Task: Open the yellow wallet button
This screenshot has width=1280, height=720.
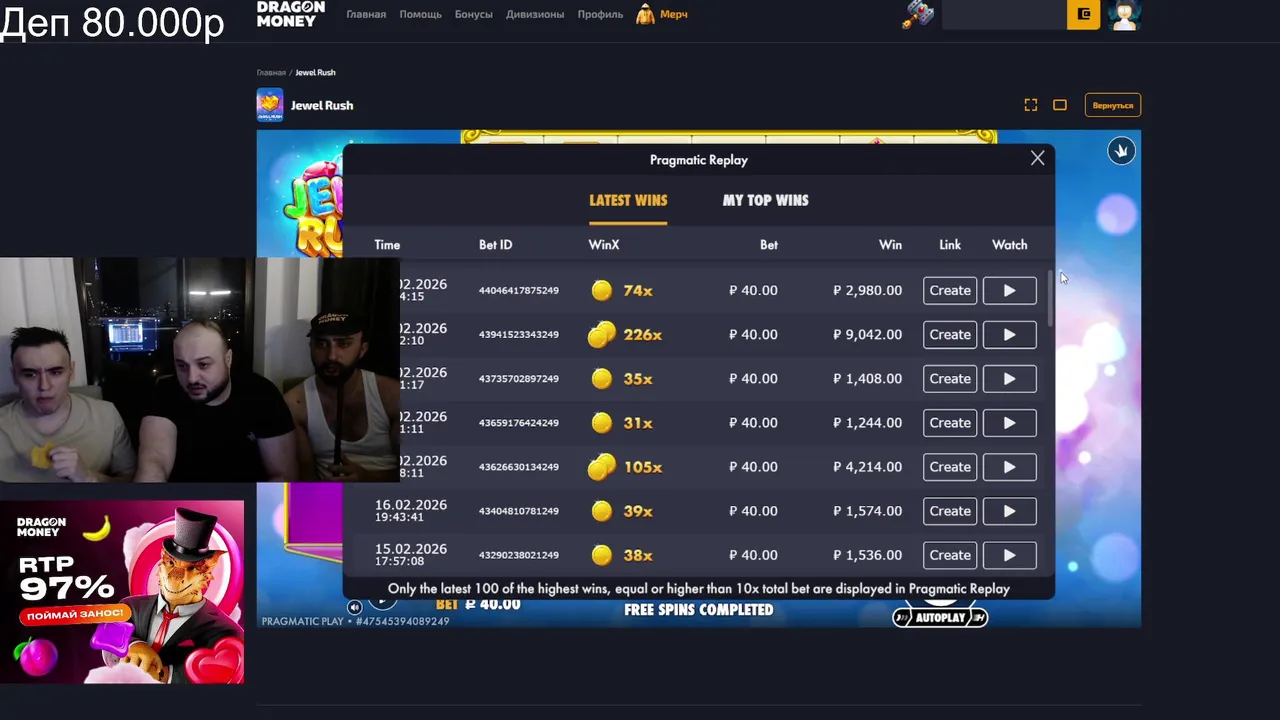Action: [x=1083, y=14]
